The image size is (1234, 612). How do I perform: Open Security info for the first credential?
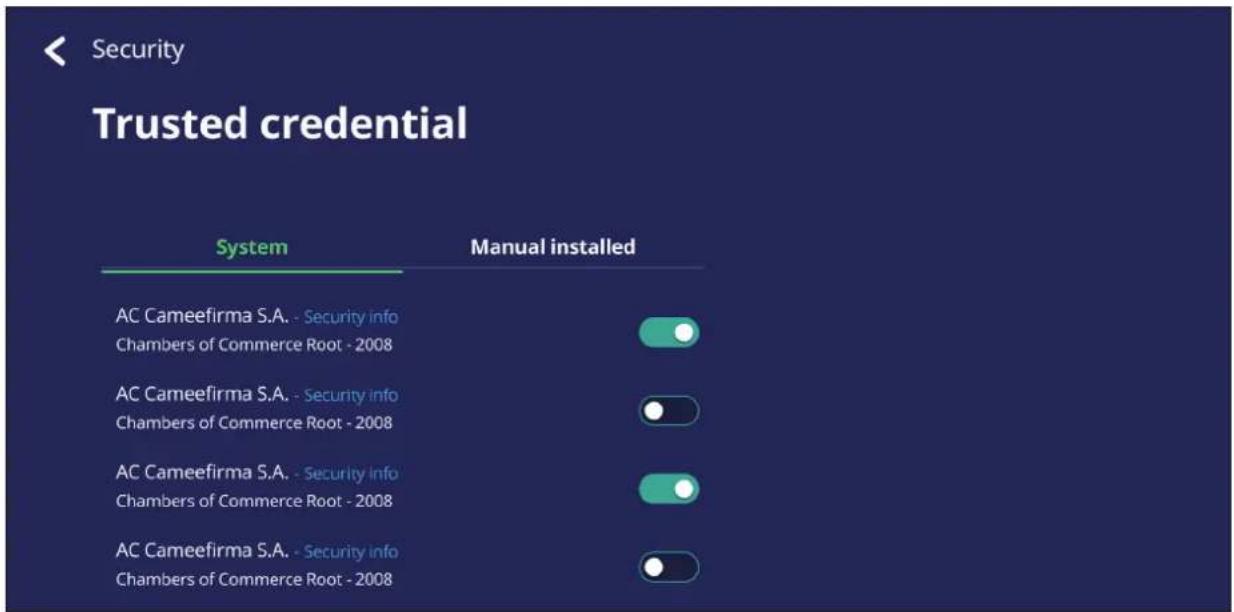(x=350, y=317)
